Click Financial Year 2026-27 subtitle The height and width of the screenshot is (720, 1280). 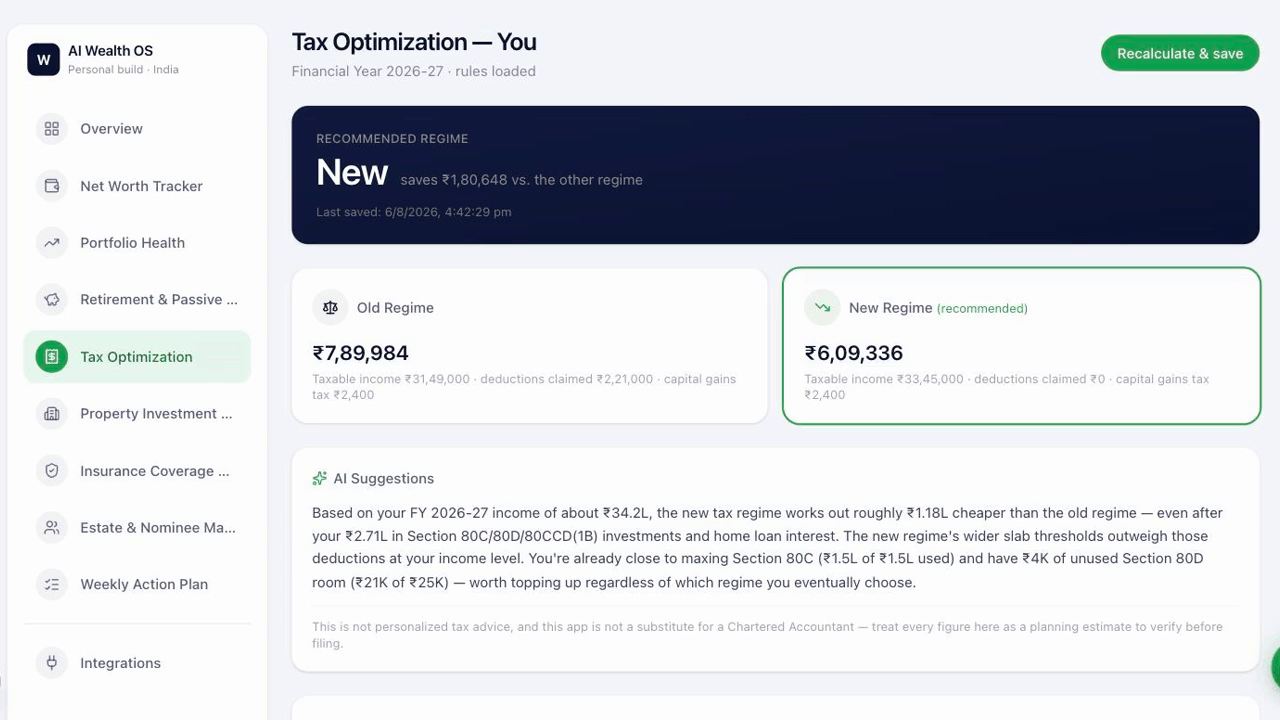click(x=414, y=71)
